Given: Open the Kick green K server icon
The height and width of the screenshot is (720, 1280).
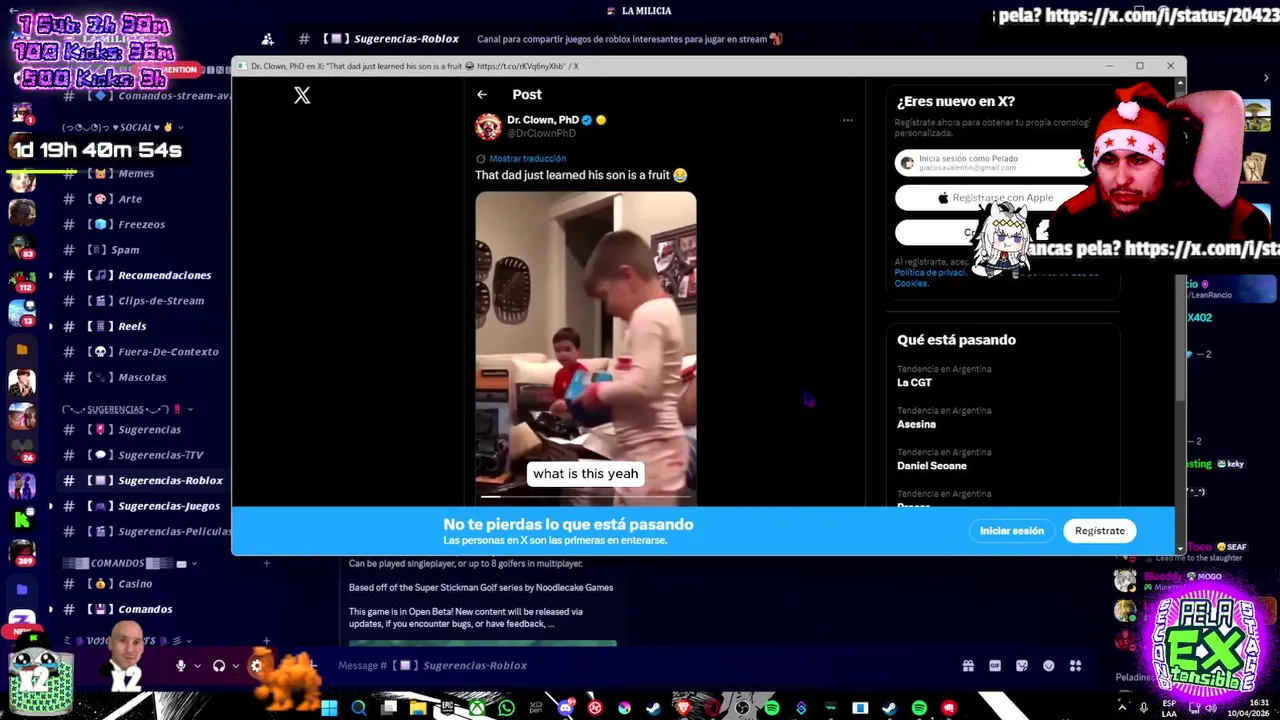Looking at the screenshot, I should click(22, 518).
